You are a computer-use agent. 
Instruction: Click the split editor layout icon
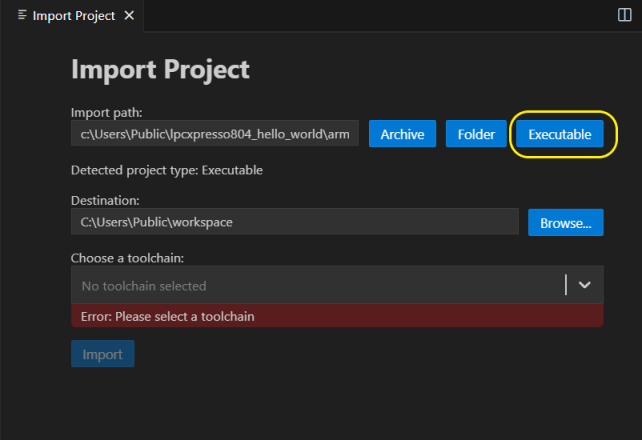click(624, 15)
